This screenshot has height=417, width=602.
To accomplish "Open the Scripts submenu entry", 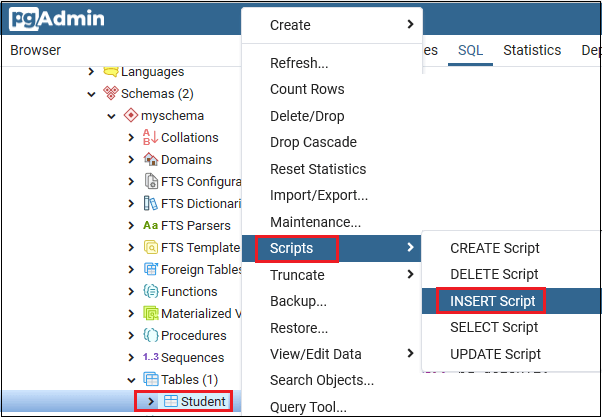I will [x=332, y=248].
